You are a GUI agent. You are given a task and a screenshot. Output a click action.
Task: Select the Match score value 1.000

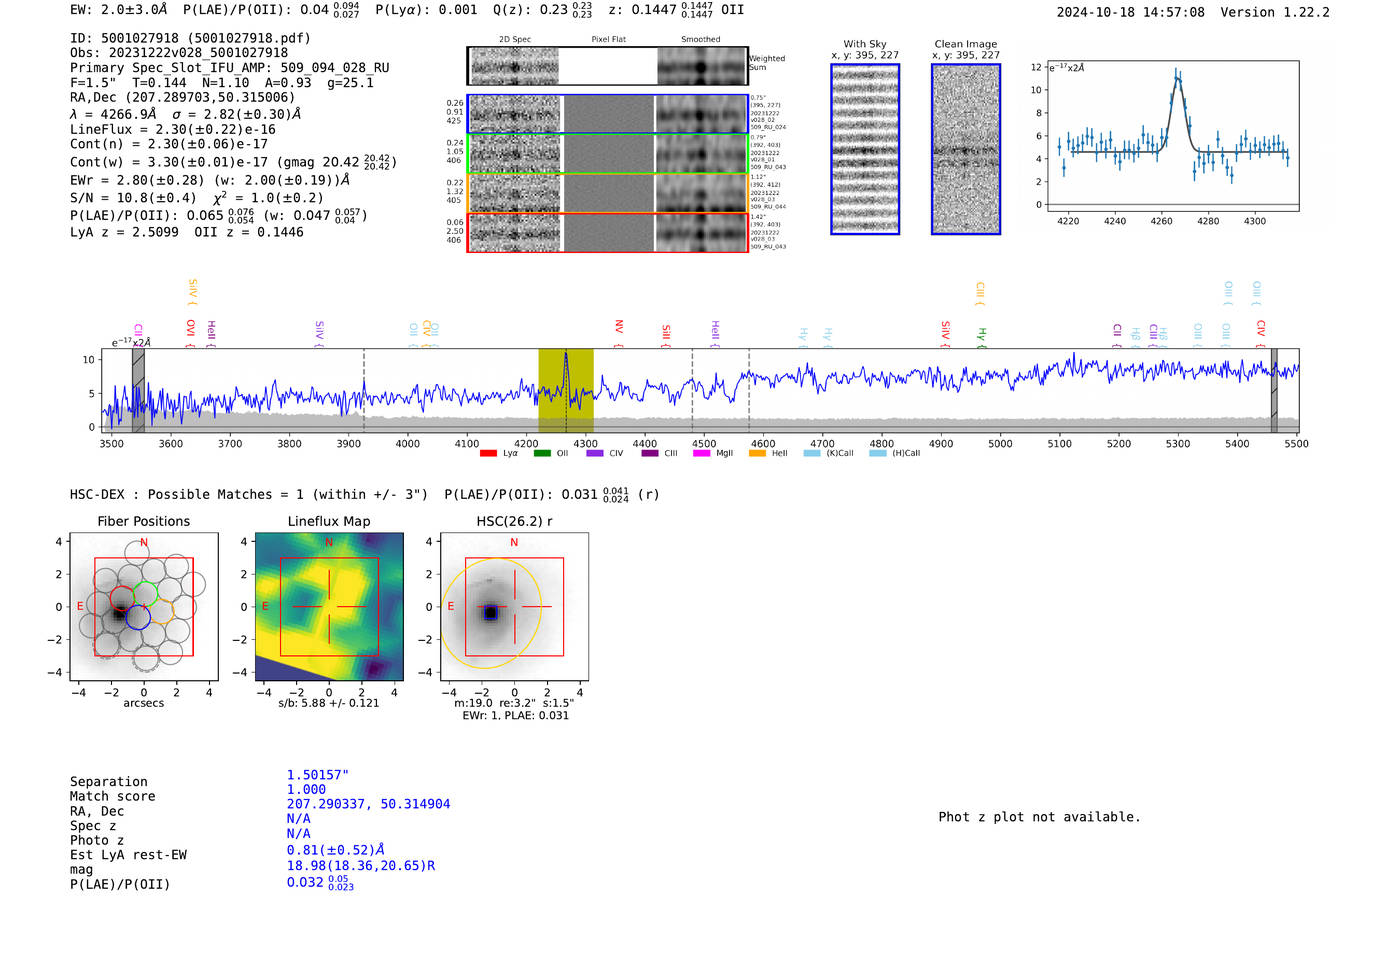306,790
